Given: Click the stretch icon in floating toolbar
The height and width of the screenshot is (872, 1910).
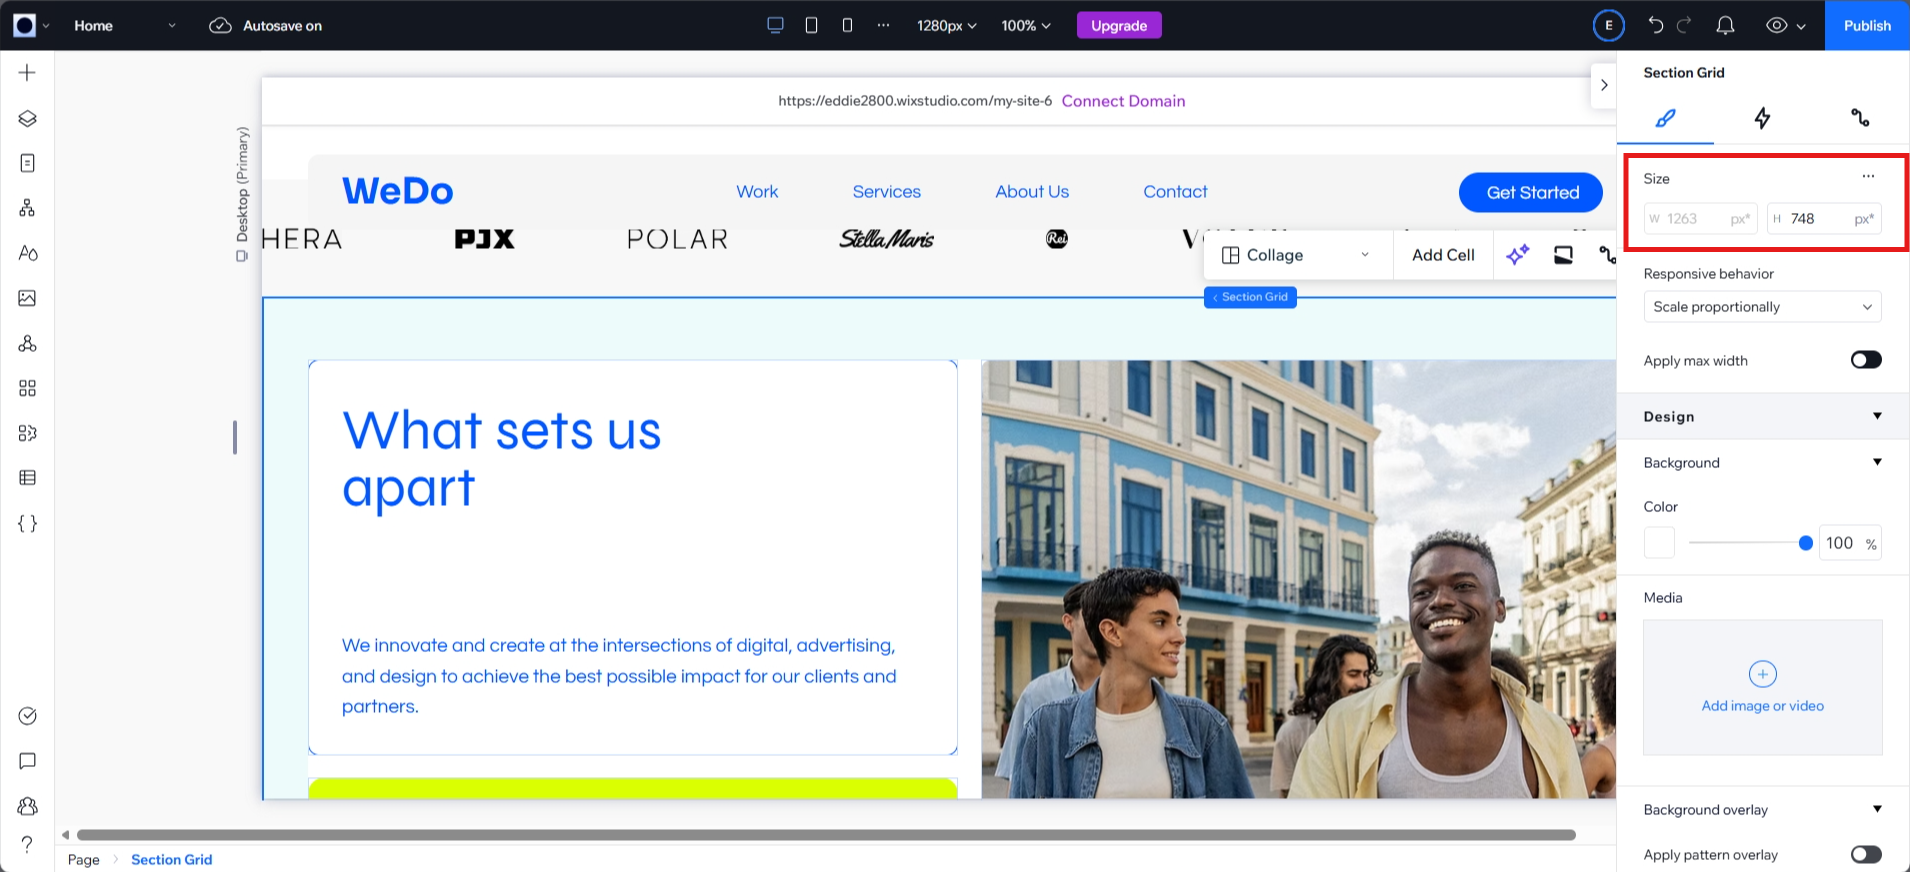Looking at the screenshot, I should 1563,255.
